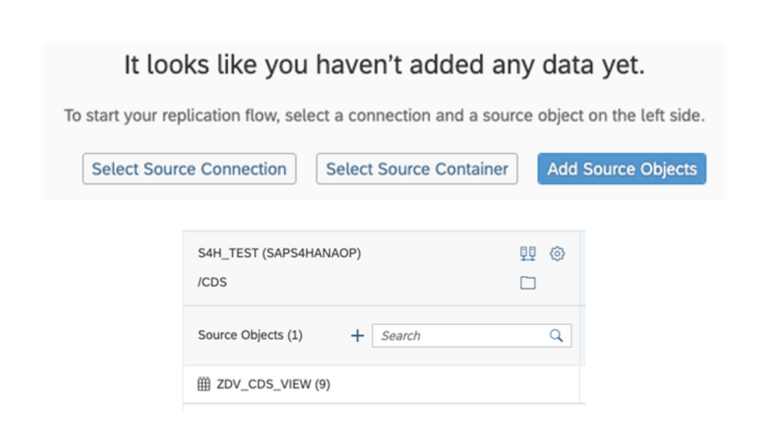Screen dimensions: 768x432
Task: Click the container folder icon
Action: pyautogui.click(x=528, y=283)
